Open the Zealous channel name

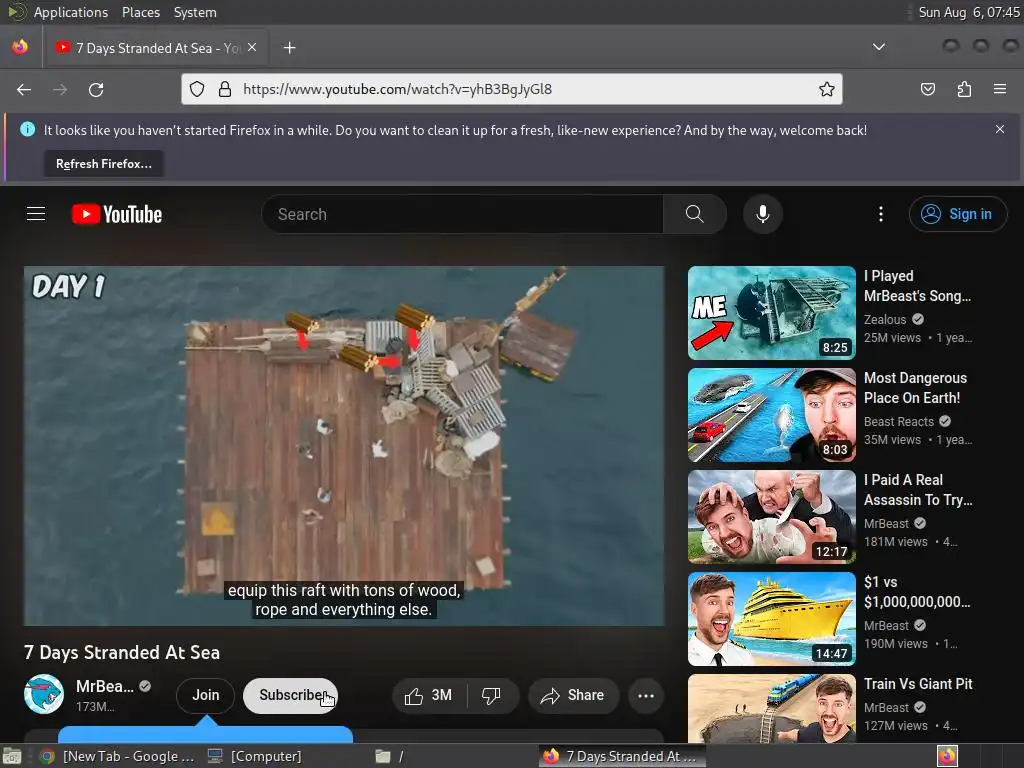click(x=885, y=319)
